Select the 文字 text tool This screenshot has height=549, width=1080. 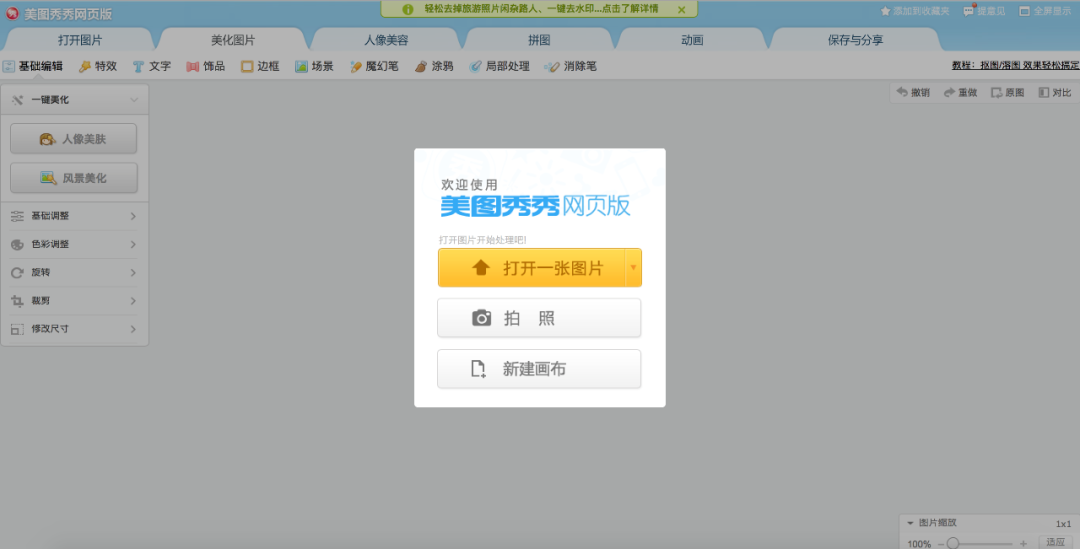[x=152, y=66]
